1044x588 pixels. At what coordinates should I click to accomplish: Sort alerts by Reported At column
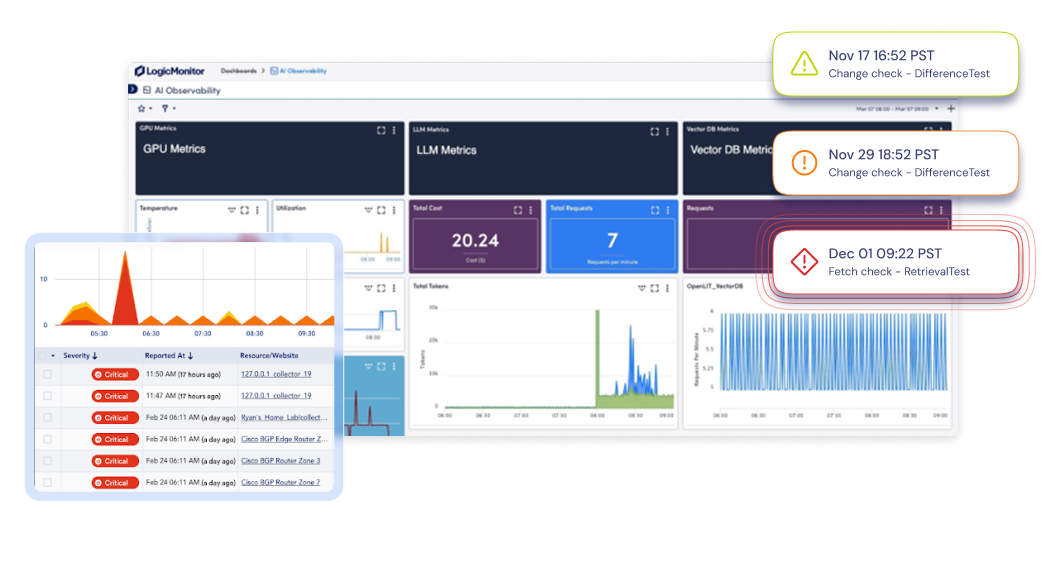tap(168, 356)
